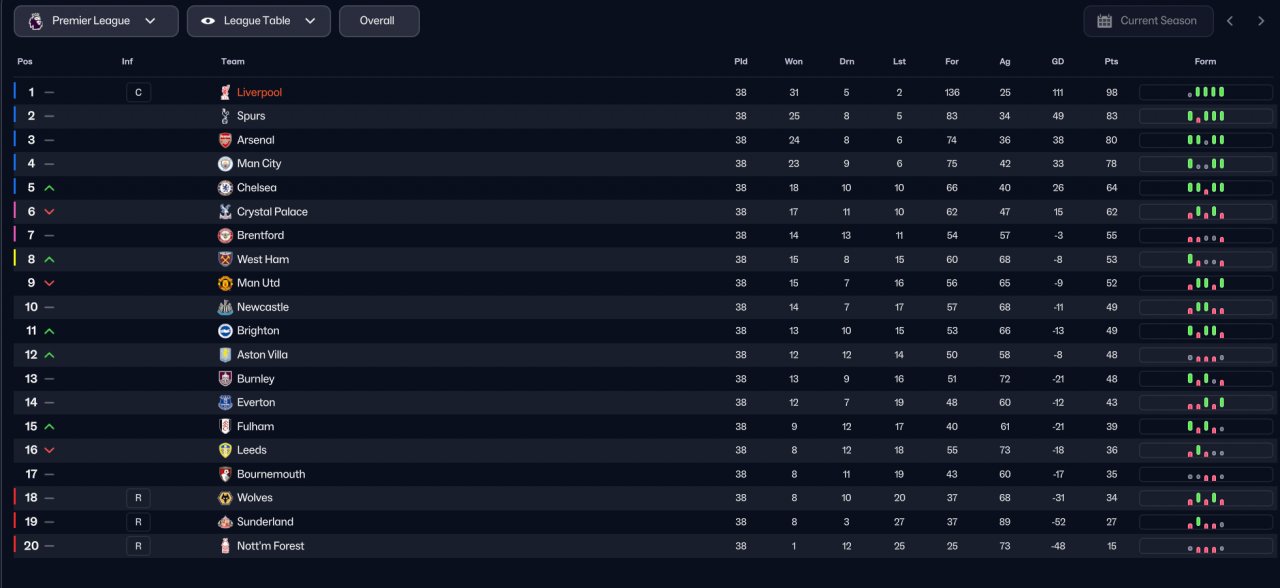The height and width of the screenshot is (588, 1280).
Task: Open the Liverpool team link
Action: pos(259,92)
